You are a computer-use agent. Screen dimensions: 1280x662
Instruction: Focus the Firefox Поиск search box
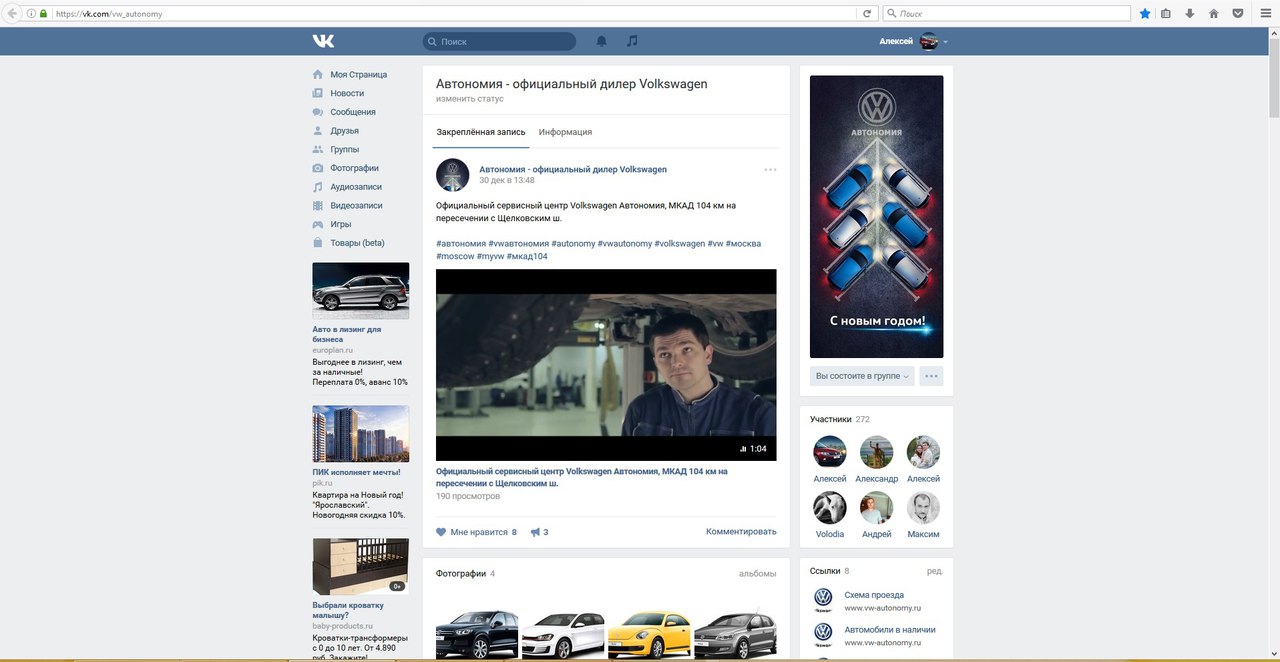[1007, 14]
